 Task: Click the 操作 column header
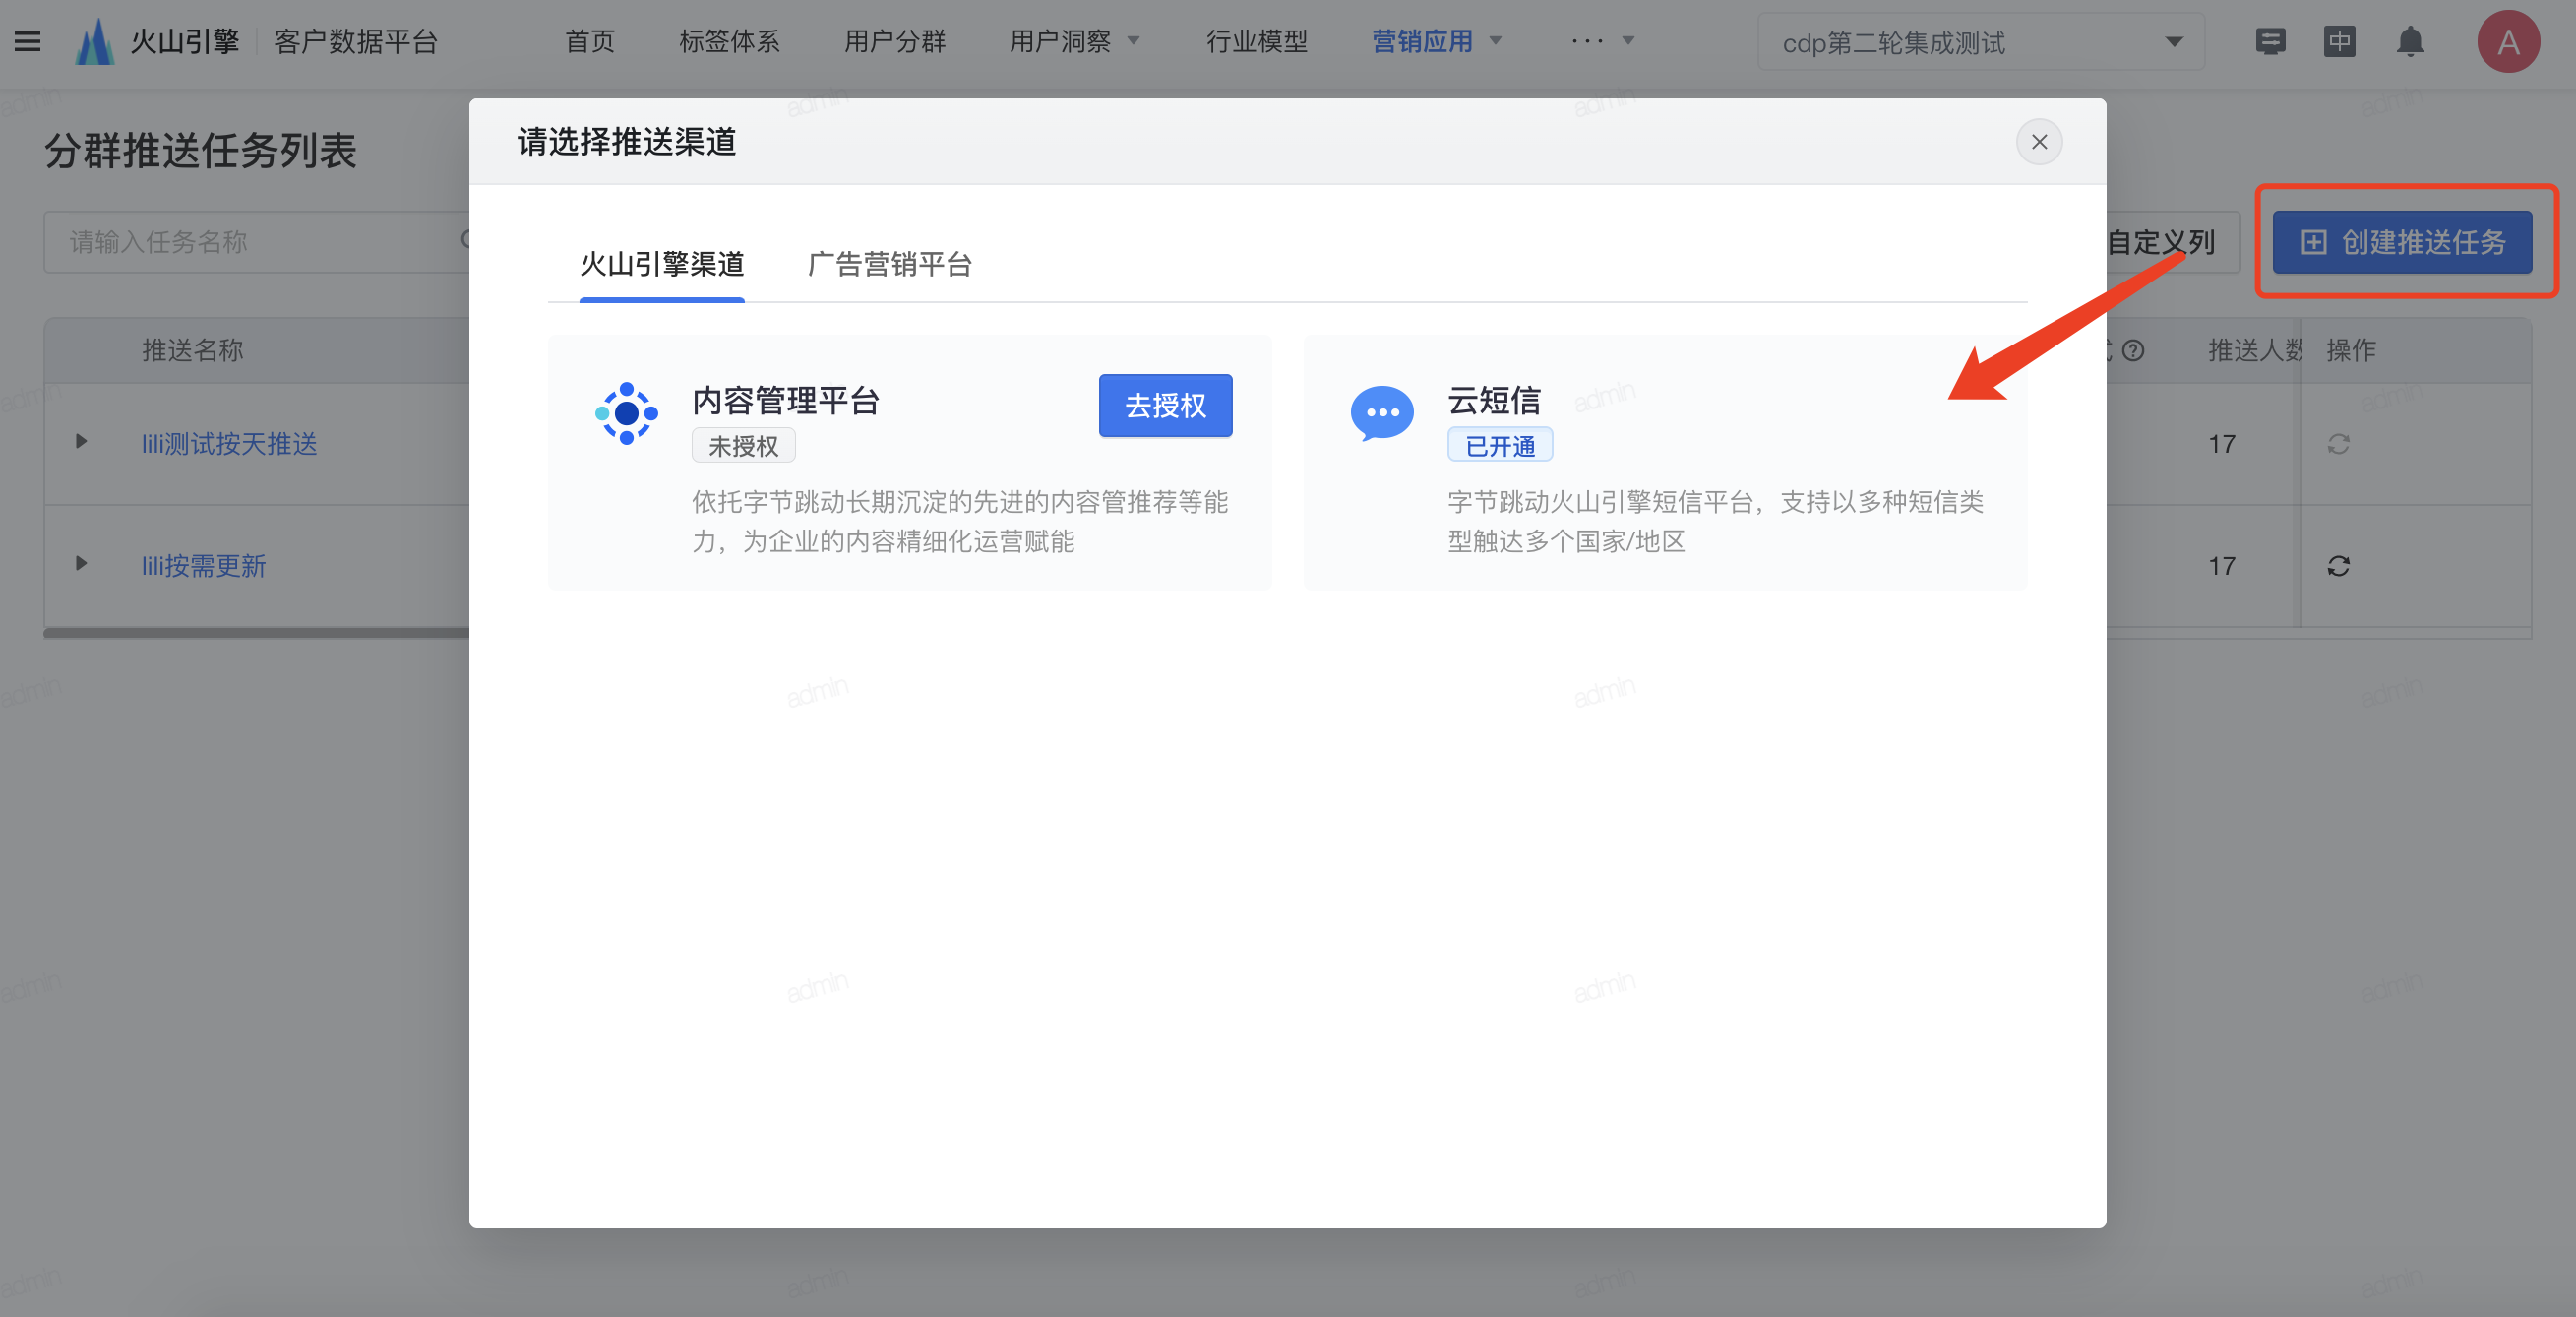2350,350
